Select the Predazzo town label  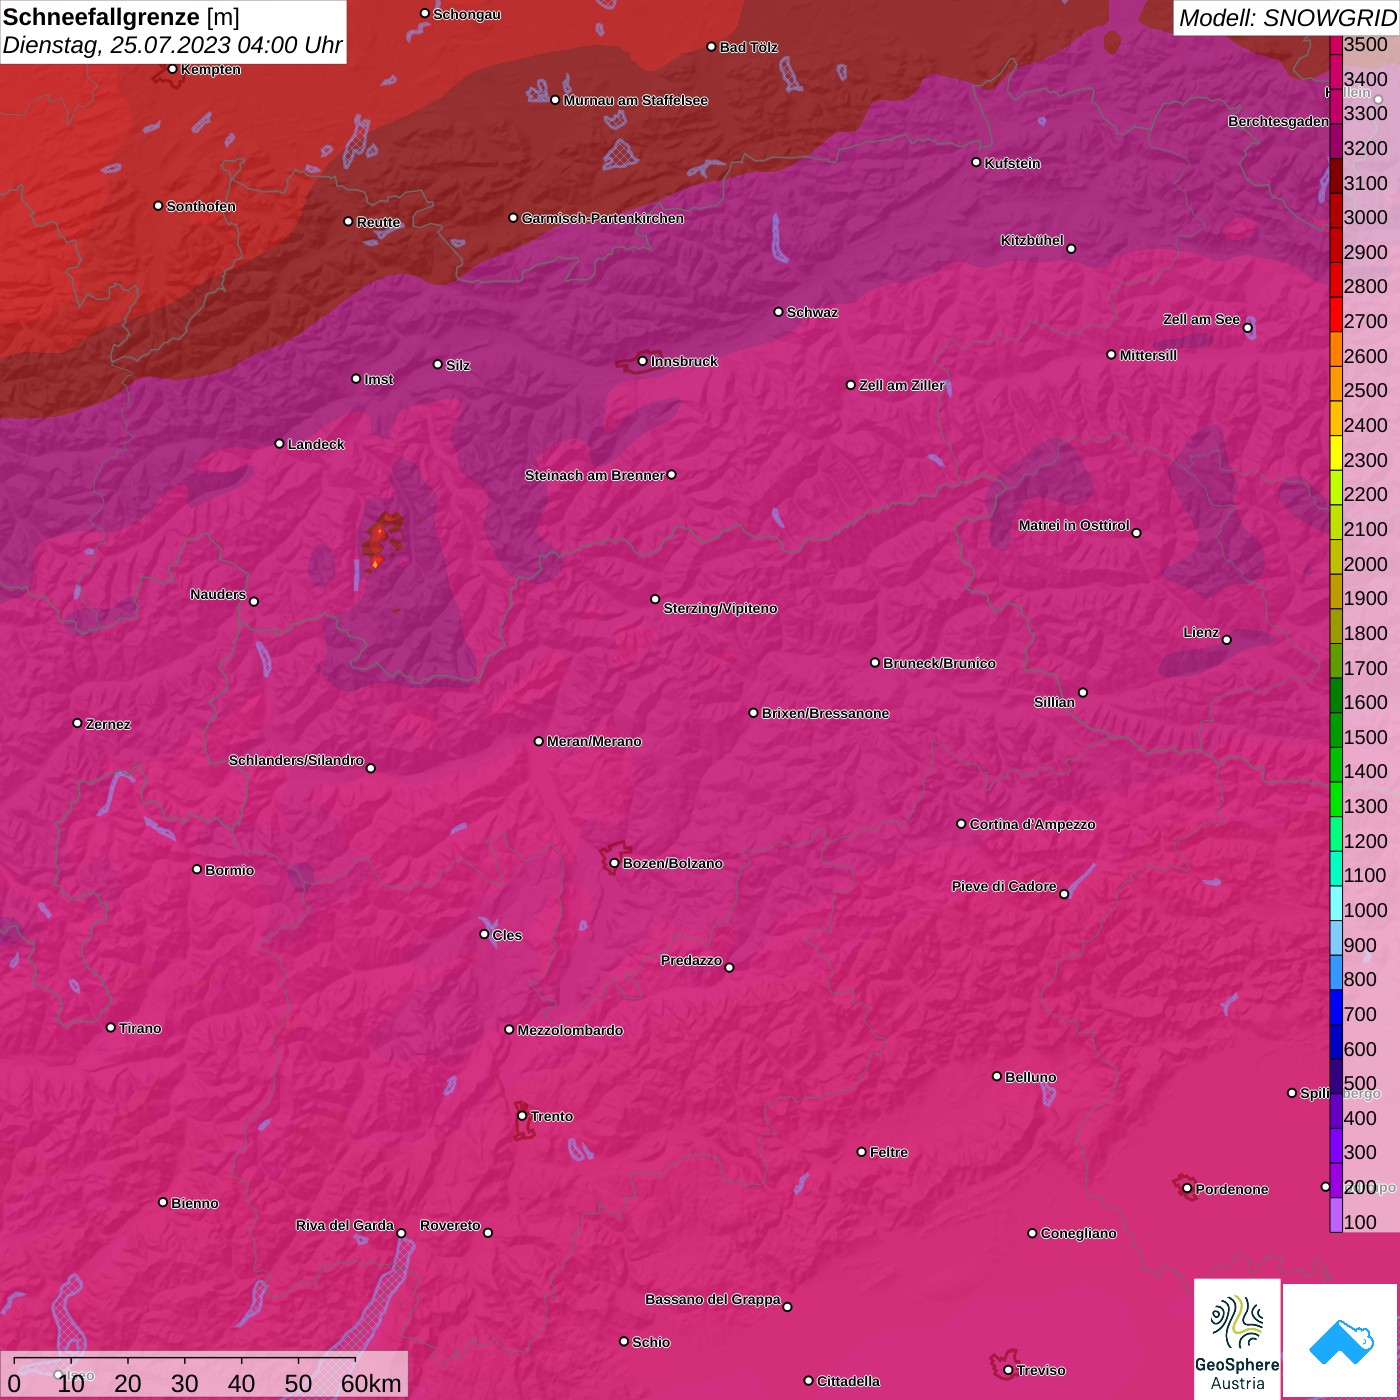pos(691,960)
